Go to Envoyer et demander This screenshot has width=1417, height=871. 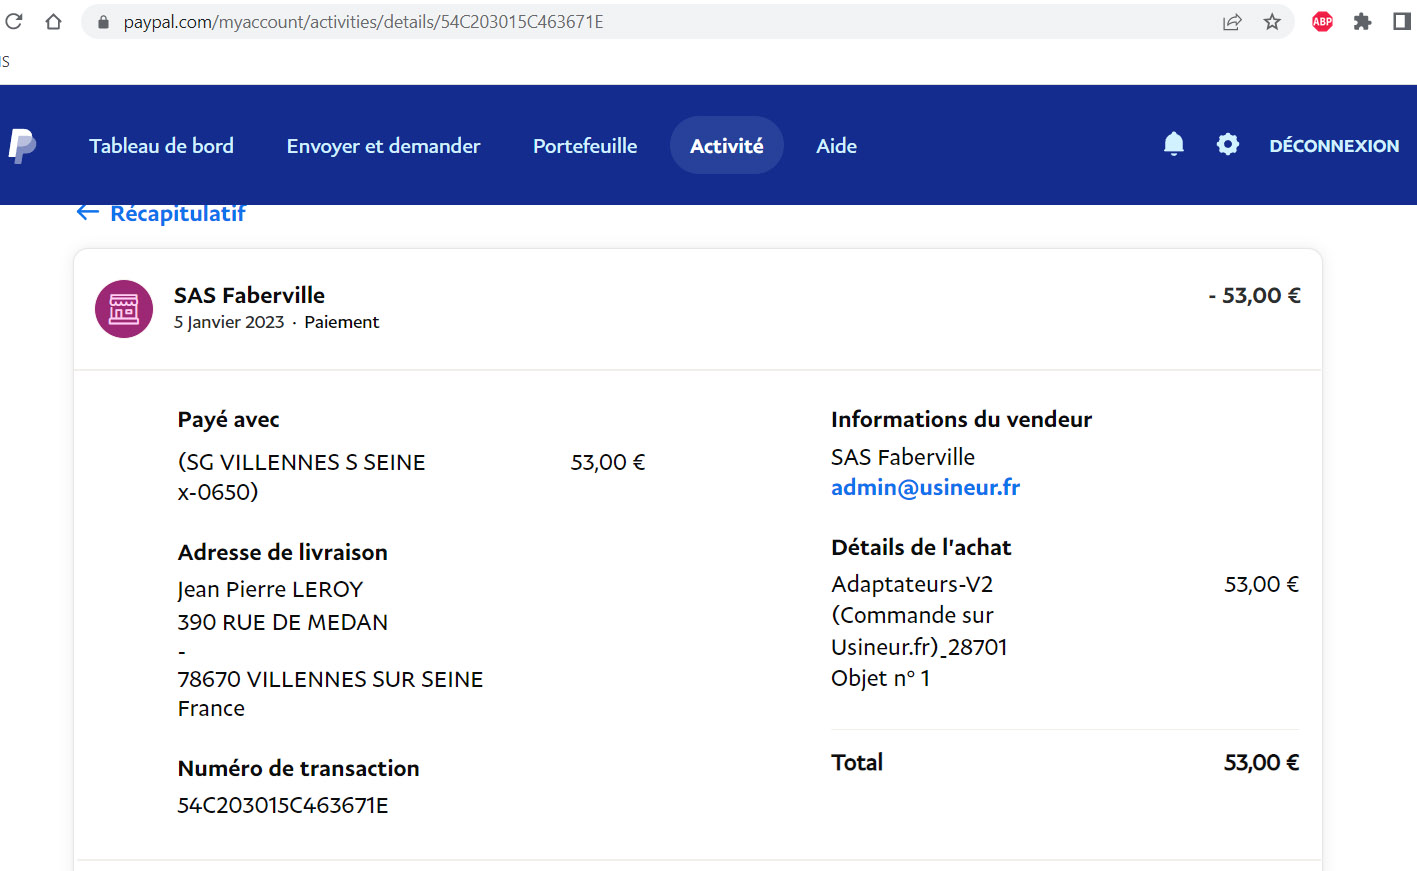pos(383,146)
